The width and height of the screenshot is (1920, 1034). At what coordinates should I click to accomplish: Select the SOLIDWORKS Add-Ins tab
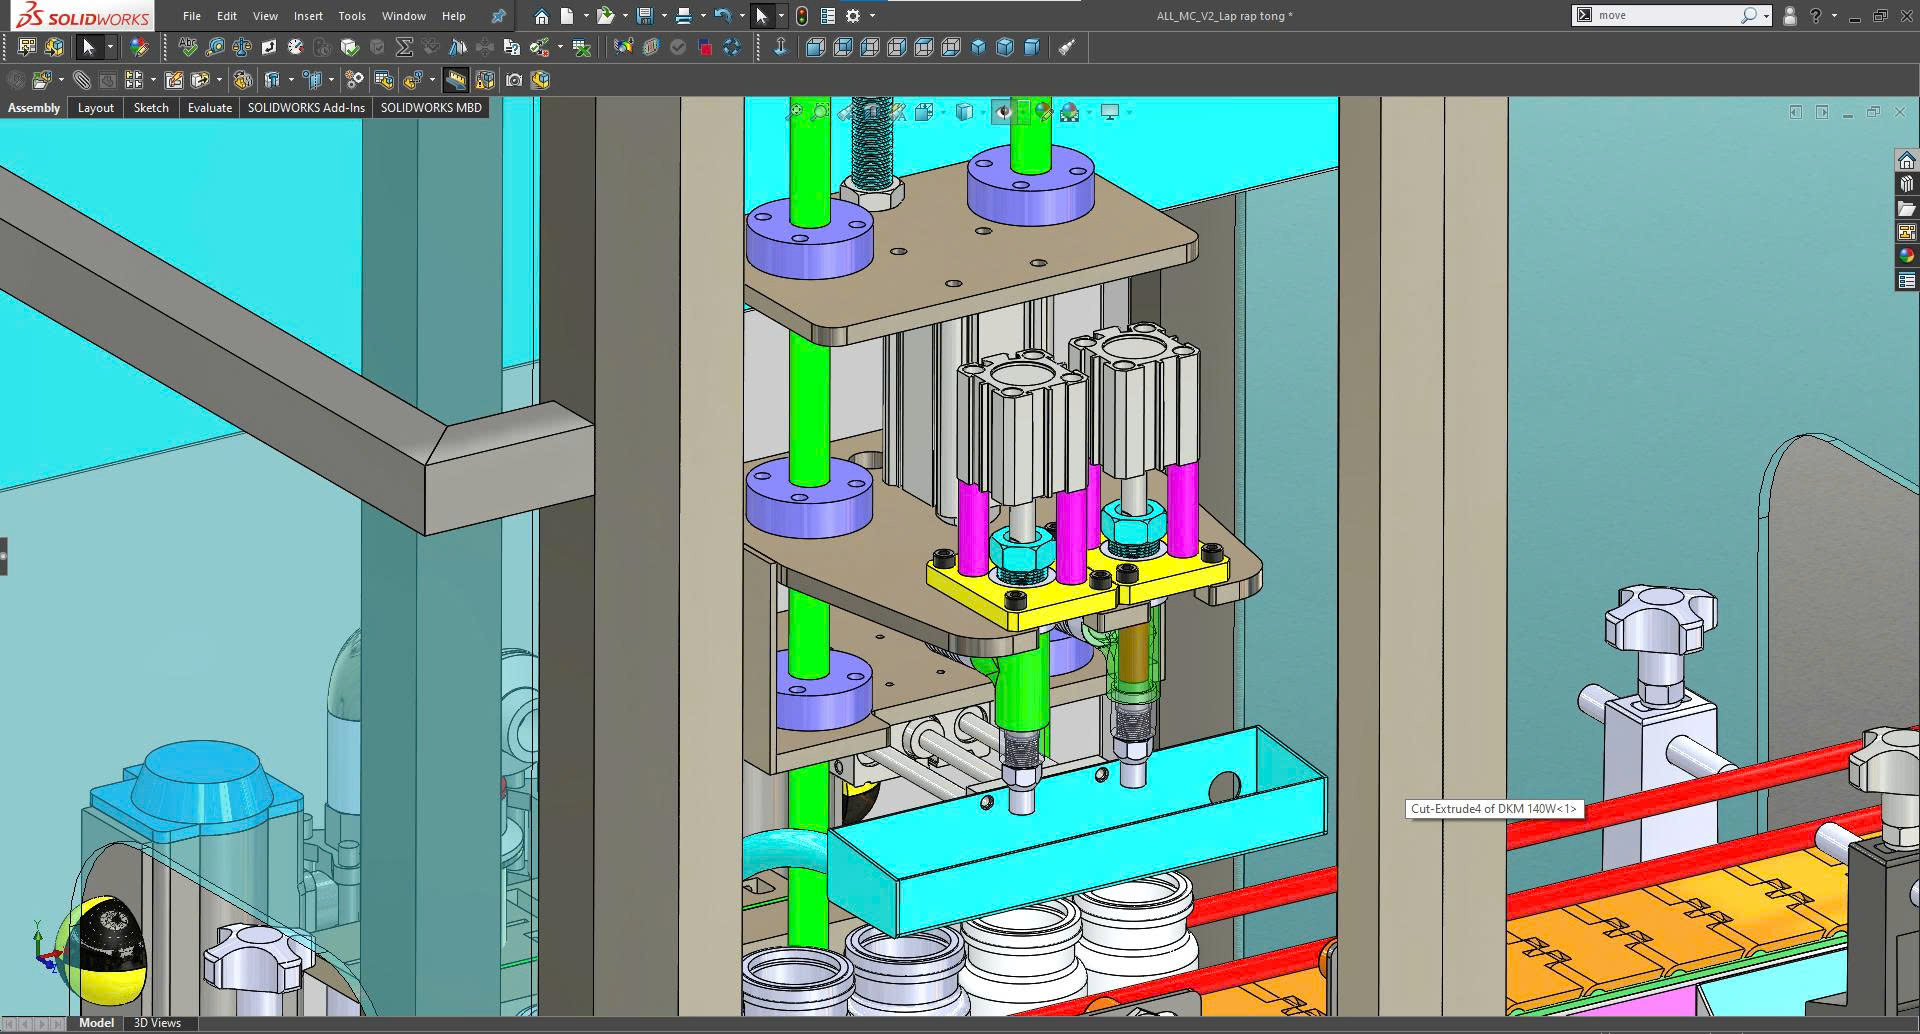click(306, 108)
